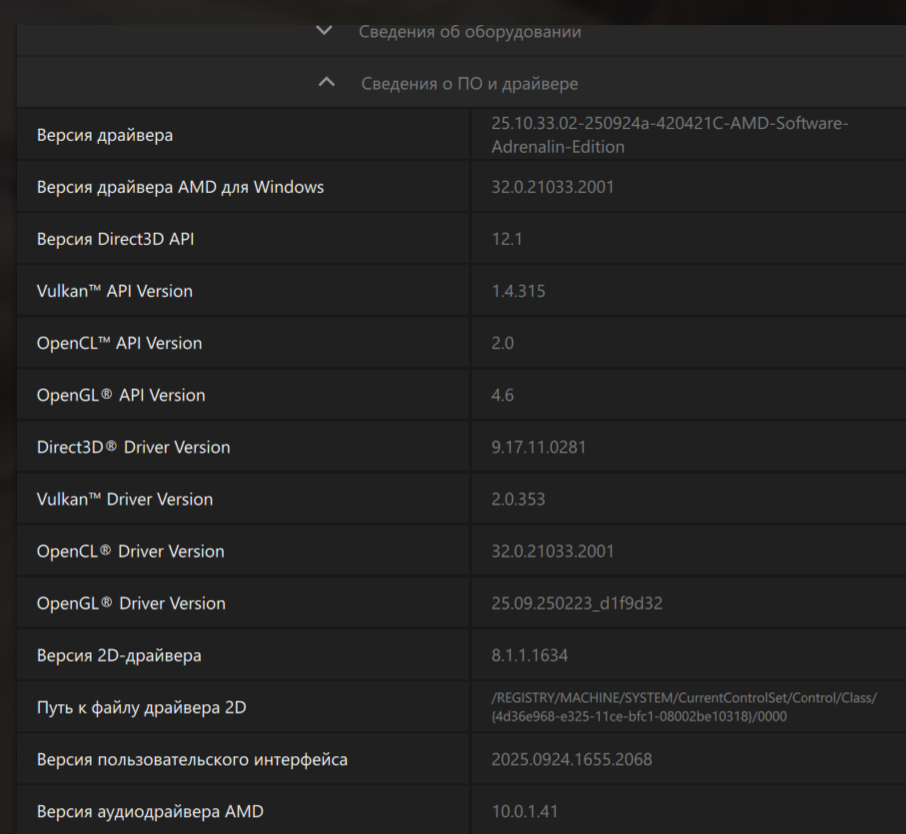Click the OpenGL API Version value 4.6
Image resolution: width=906 pixels, height=834 pixels.
[502, 395]
